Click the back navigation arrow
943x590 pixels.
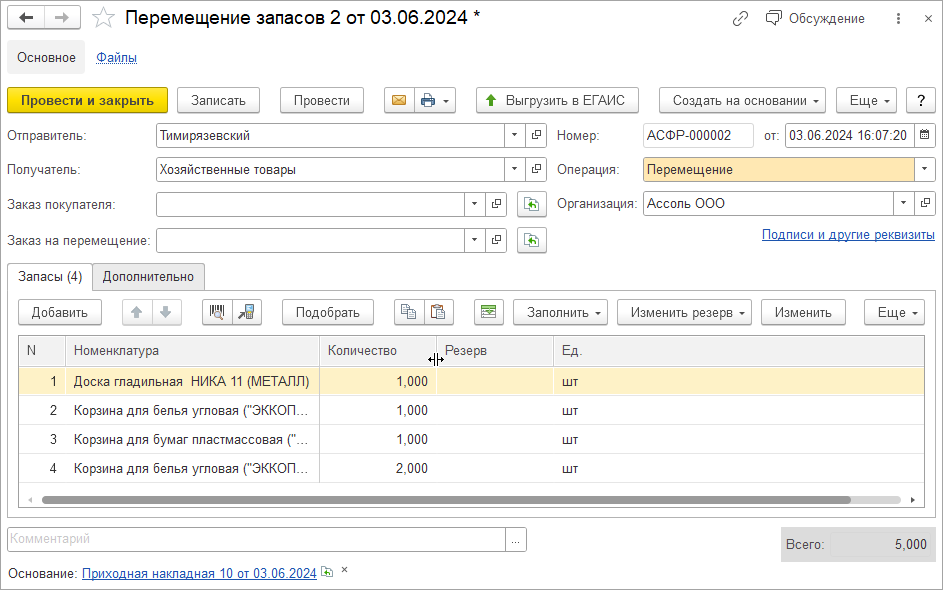pos(27,18)
